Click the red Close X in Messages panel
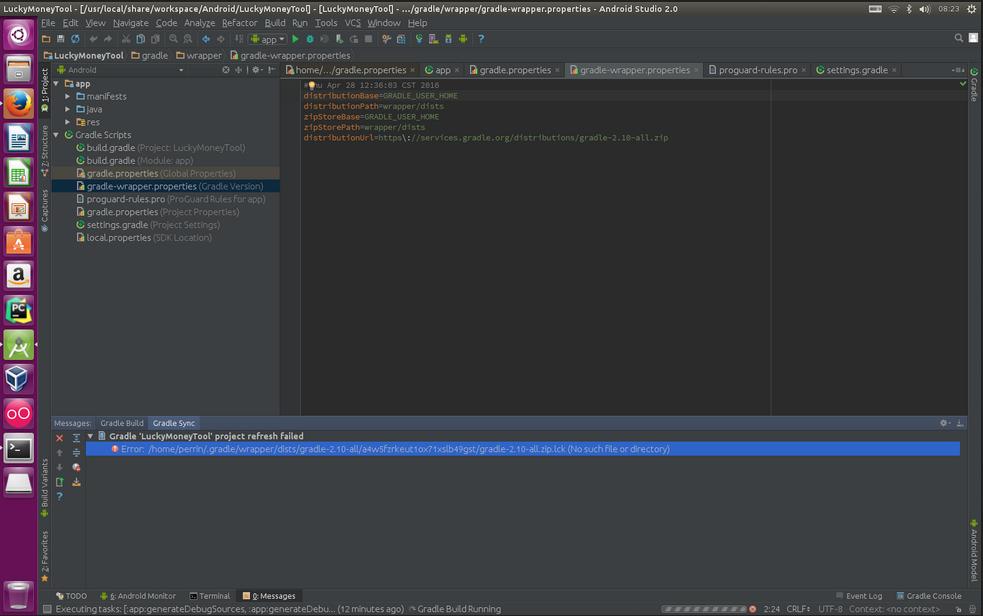 tap(60, 438)
